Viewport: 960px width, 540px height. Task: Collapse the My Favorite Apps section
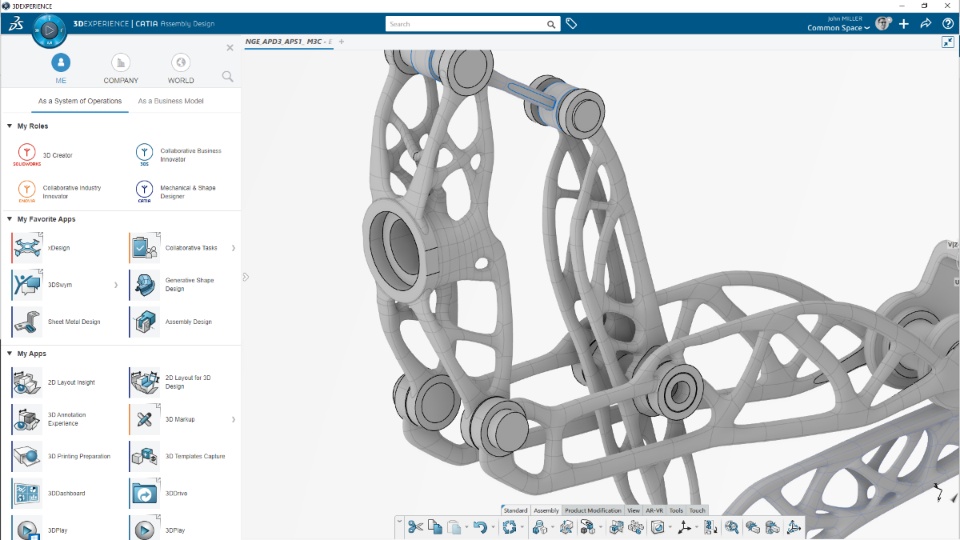[x=9, y=219]
